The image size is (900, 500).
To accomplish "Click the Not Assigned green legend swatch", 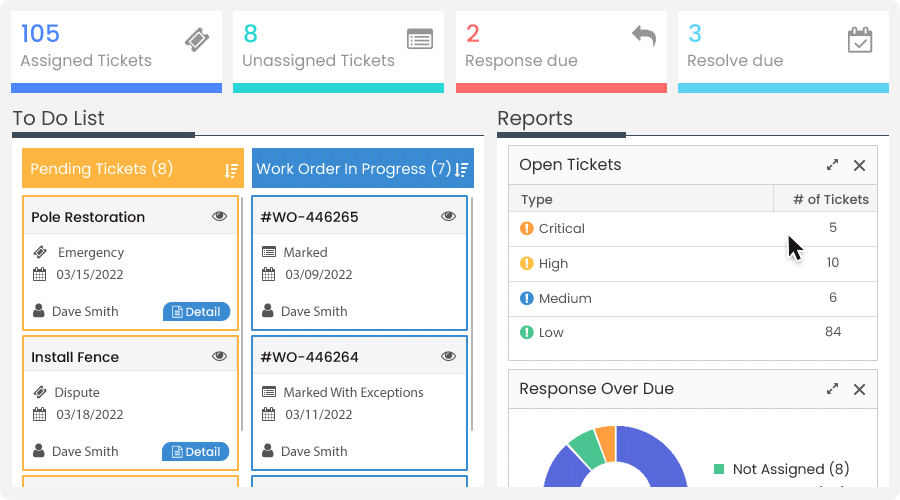I will click(x=719, y=469).
